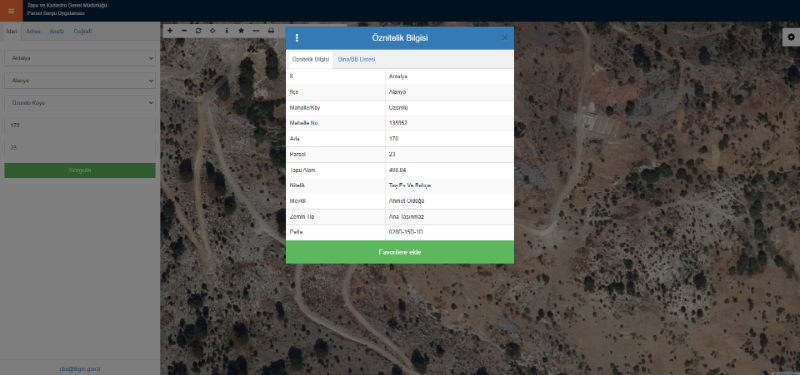Select the Coğrafi search tab

click(x=83, y=31)
